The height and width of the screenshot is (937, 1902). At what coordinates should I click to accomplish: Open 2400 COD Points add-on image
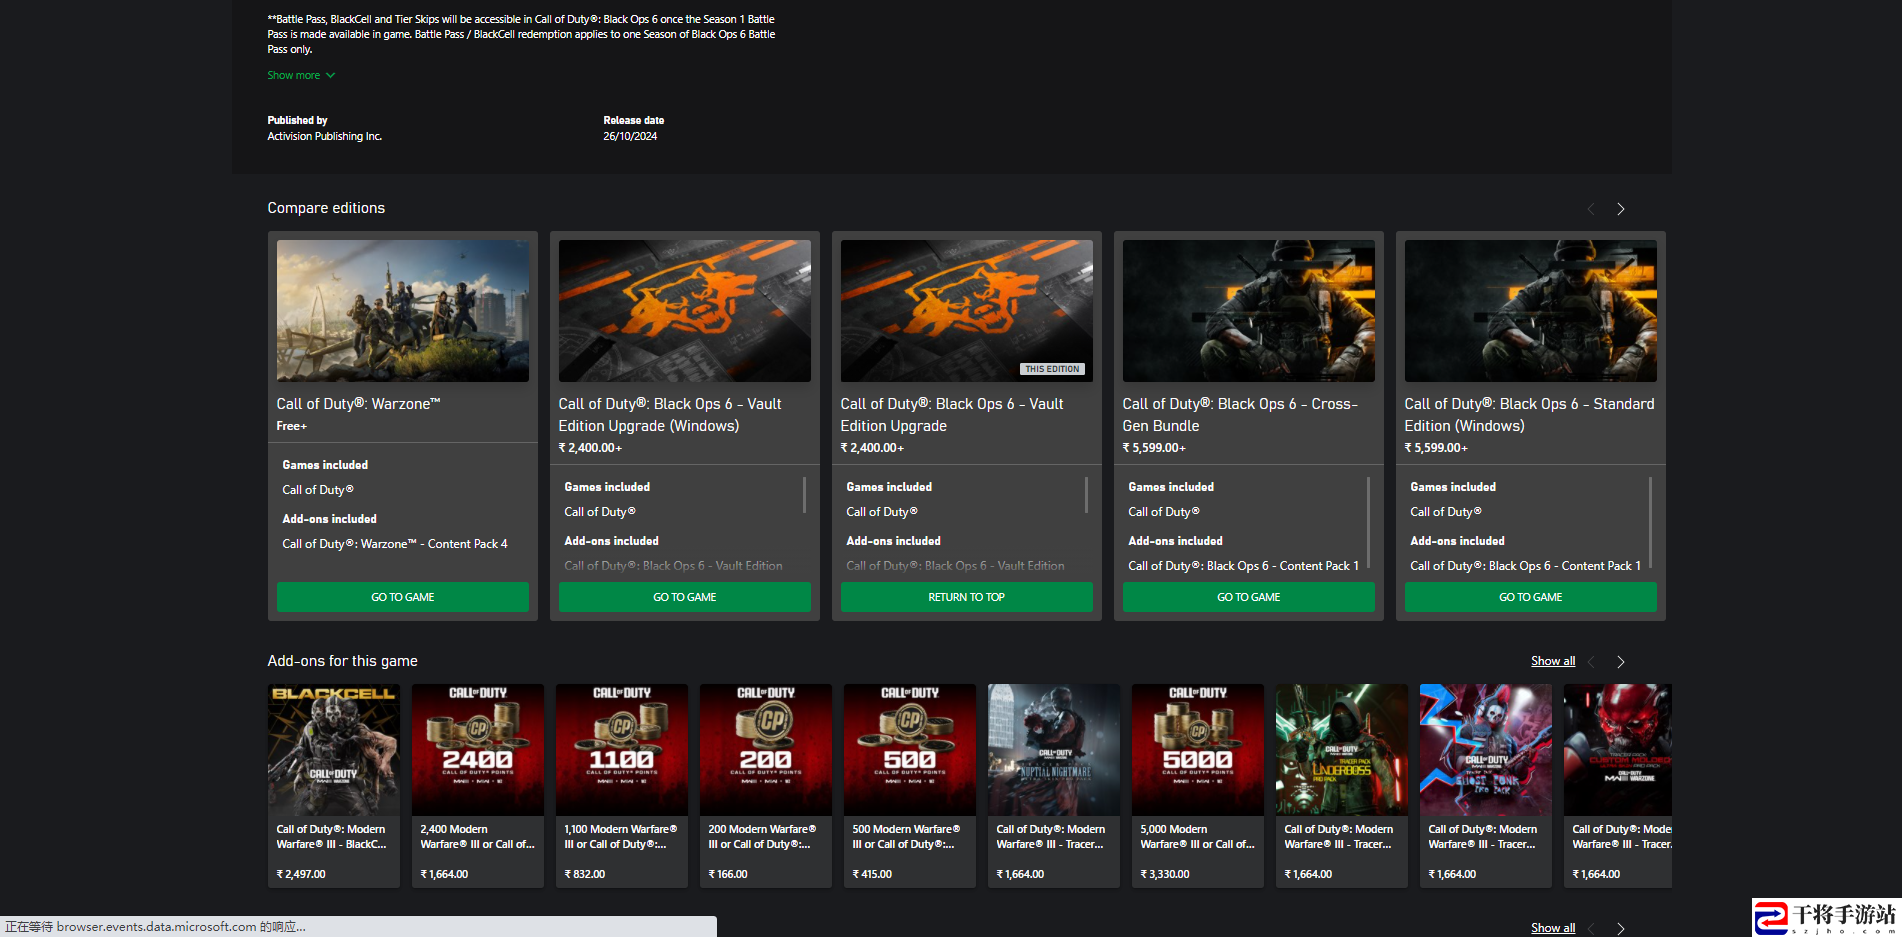(x=478, y=750)
